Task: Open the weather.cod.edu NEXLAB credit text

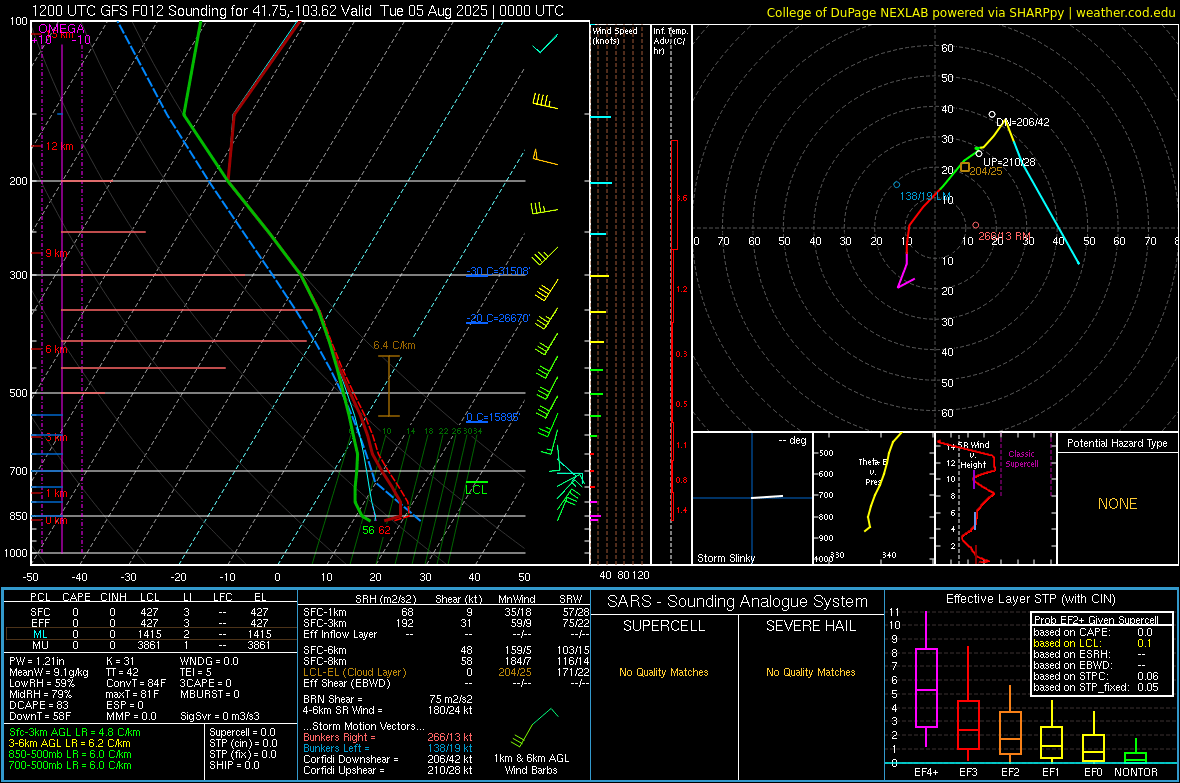Action: pyautogui.click(x=971, y=12)
